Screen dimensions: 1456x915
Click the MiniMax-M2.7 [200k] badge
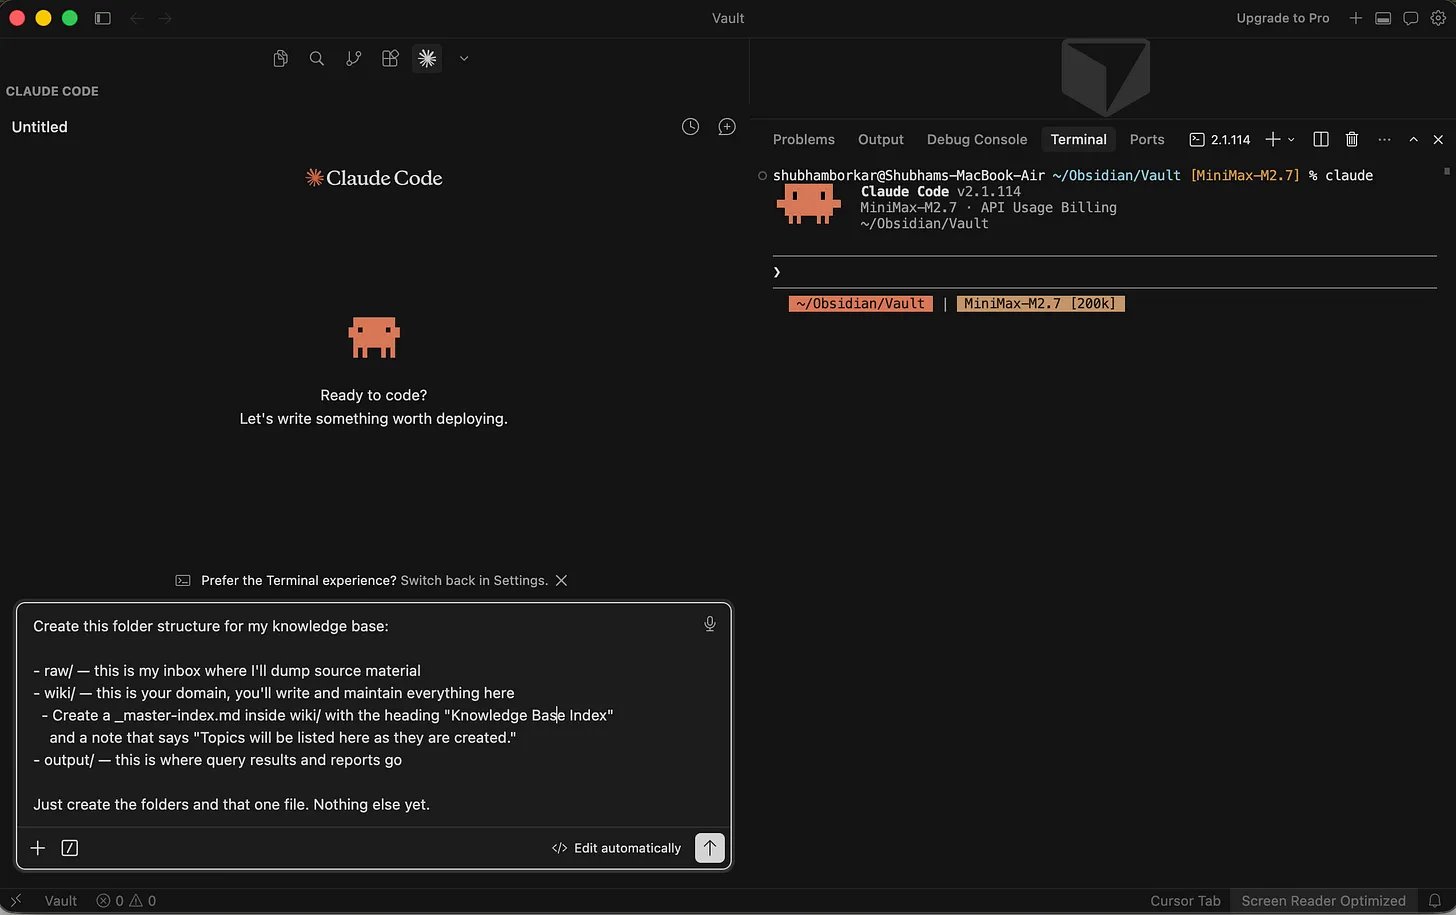1040,304
